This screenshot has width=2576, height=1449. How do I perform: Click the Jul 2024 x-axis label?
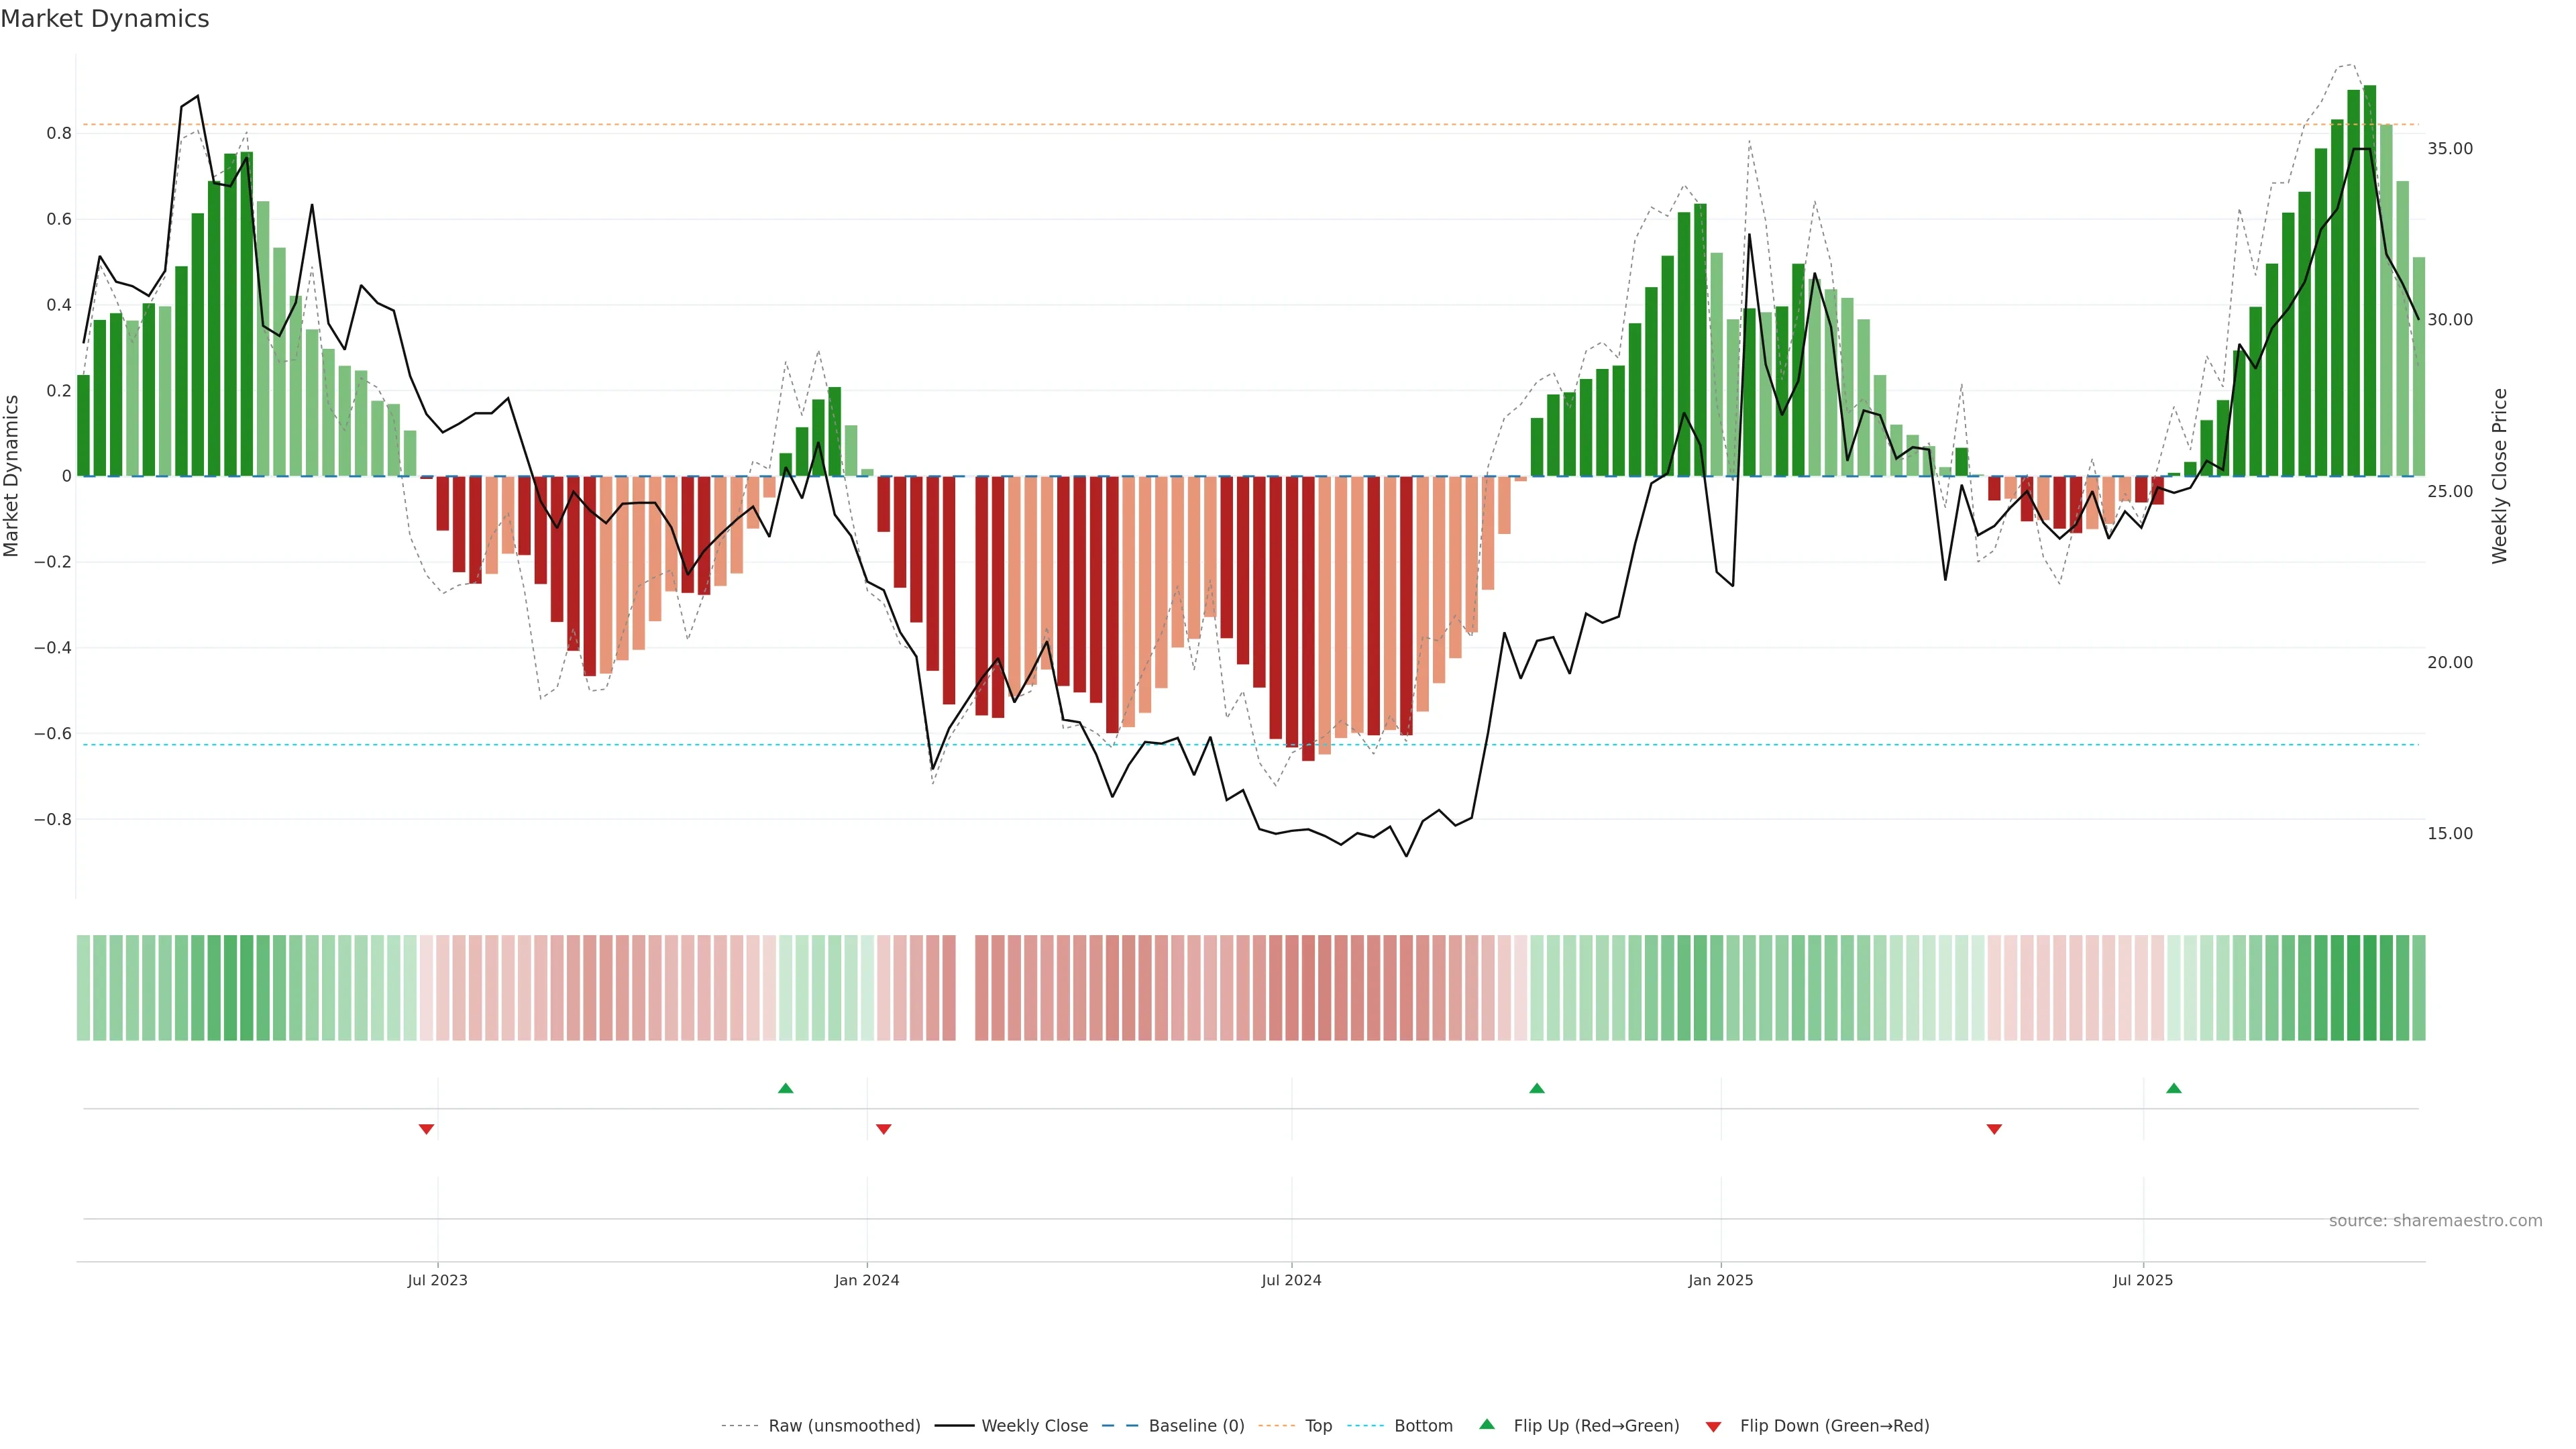click(1291, 1280)
